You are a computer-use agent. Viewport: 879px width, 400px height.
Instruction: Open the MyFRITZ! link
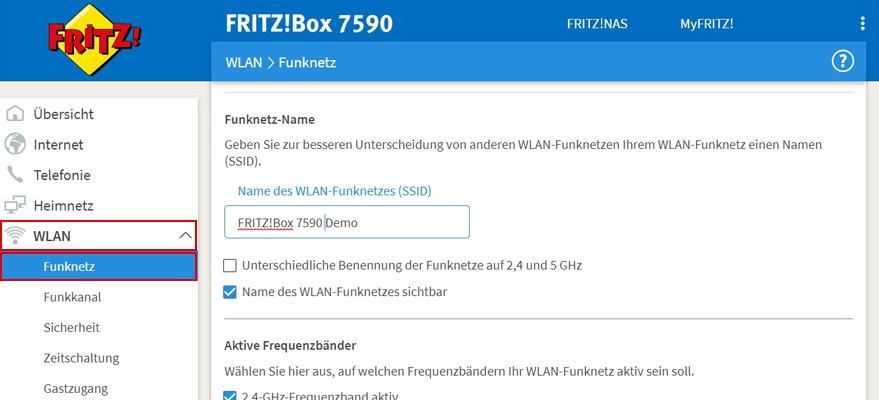point(706,23)
